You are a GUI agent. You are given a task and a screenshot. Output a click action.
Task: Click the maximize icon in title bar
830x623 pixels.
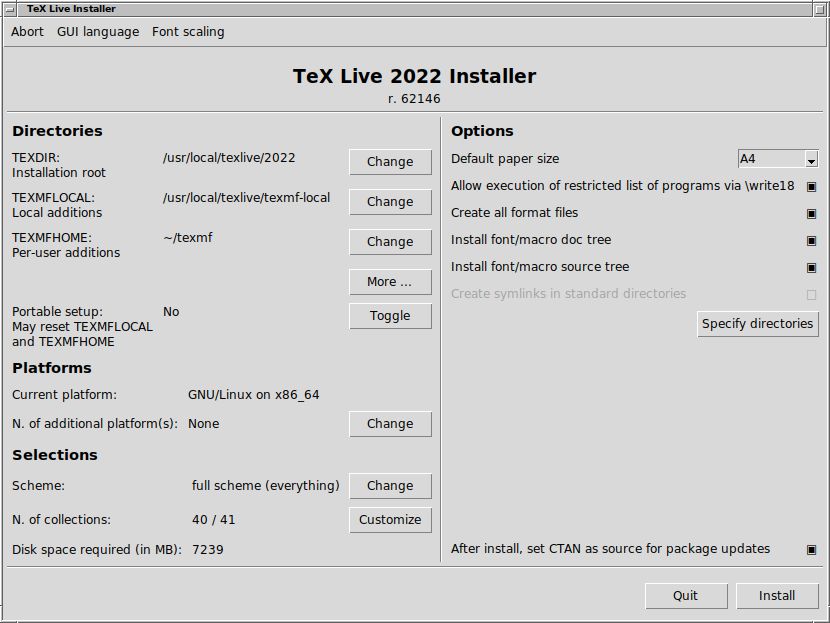[x=819, y=9]
